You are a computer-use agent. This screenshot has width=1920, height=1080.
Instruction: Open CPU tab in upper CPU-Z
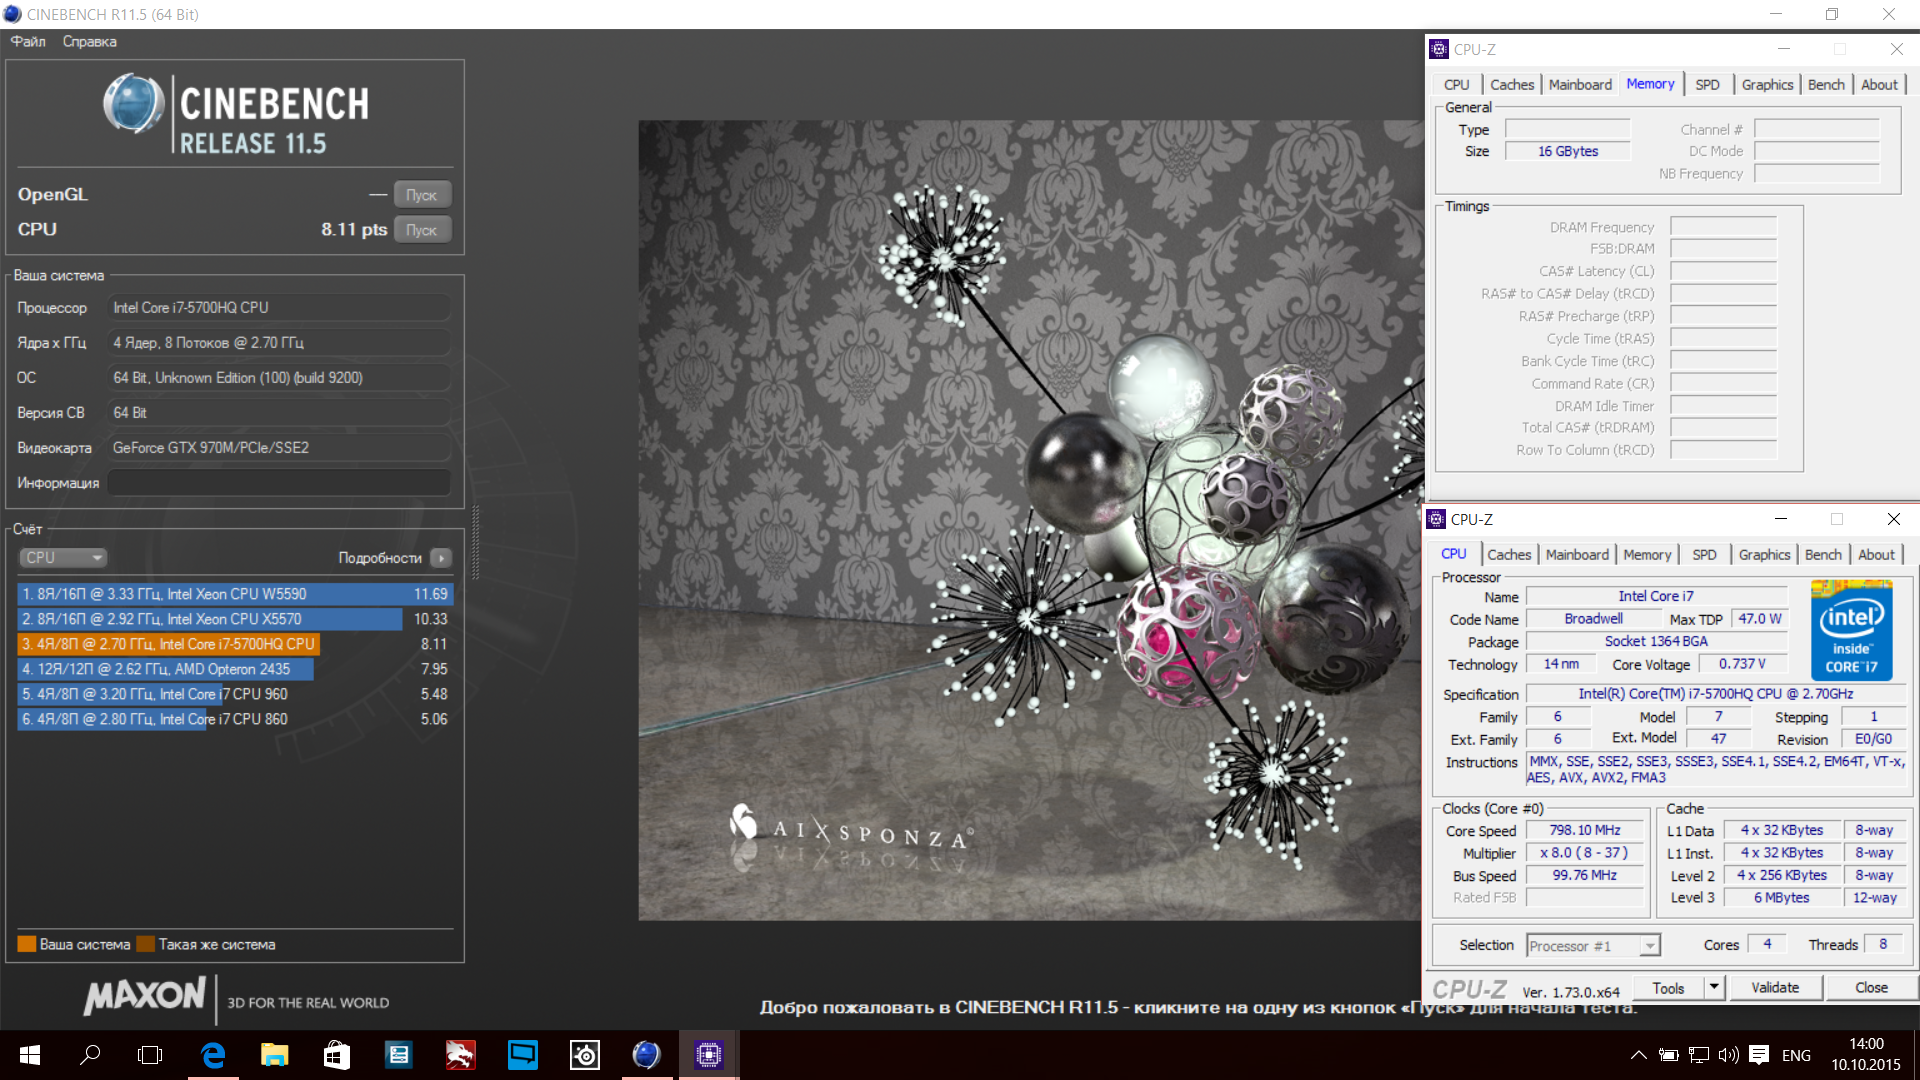click(1456, 85)
